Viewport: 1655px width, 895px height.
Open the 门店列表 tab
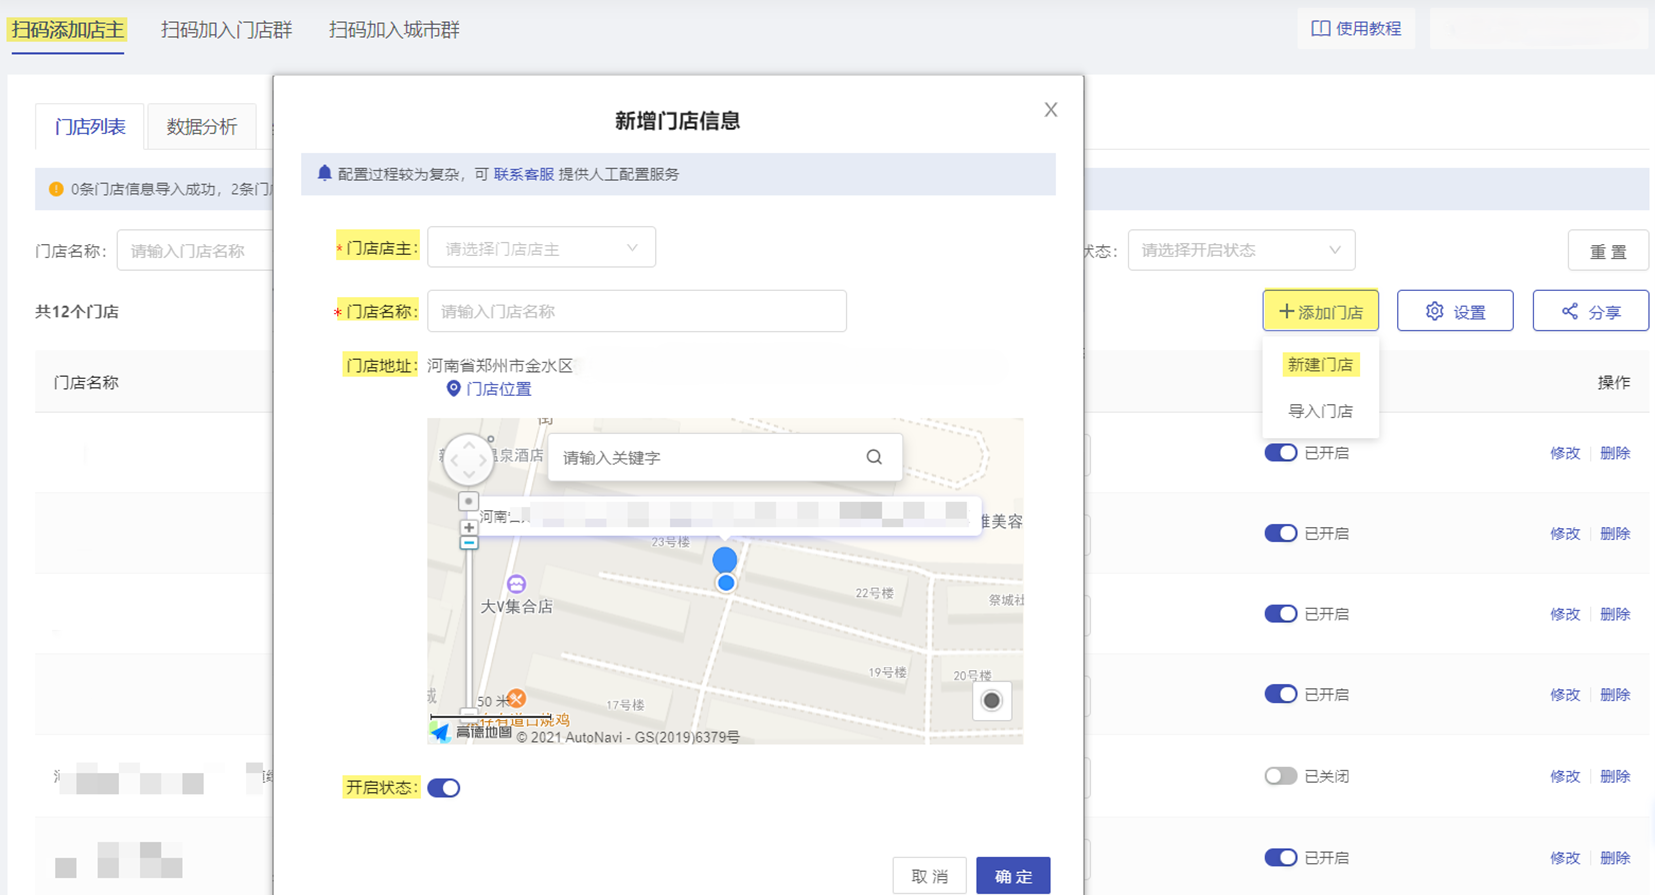point(90,127)
